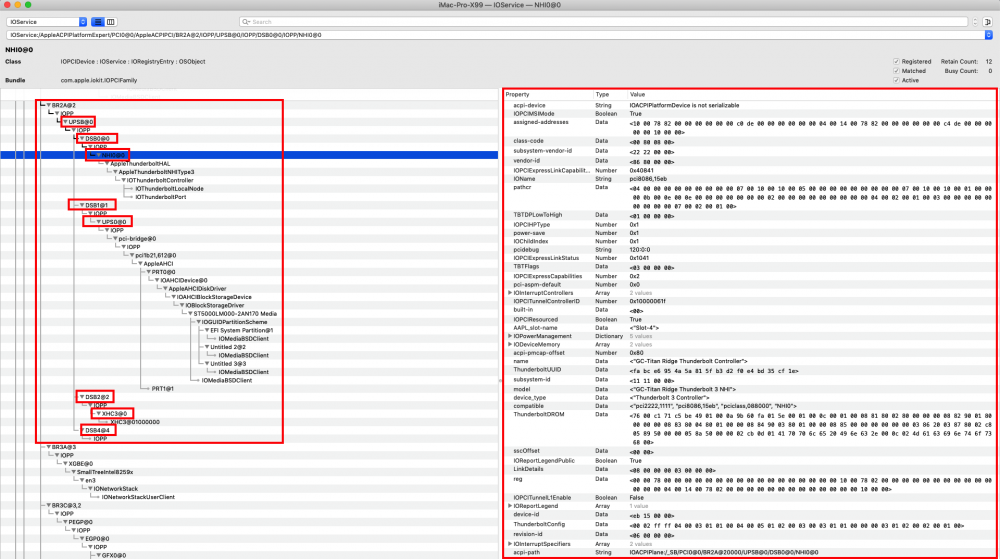
Task: Click the IOService registry path field
Action: pos(496,35)
